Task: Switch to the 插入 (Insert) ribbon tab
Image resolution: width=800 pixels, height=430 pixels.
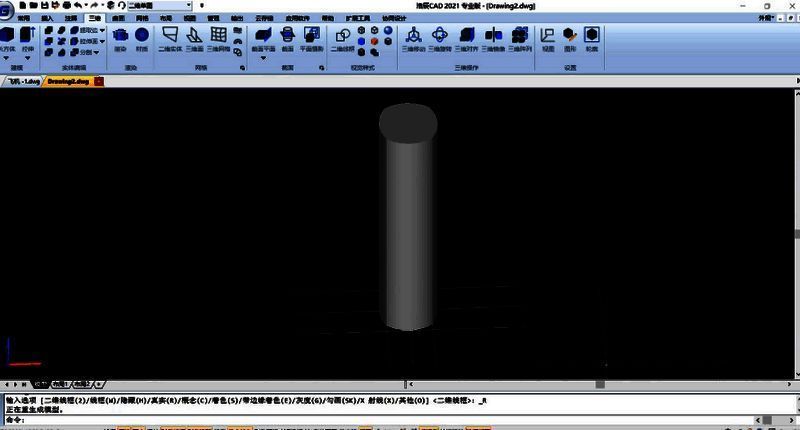Action: 47,18
